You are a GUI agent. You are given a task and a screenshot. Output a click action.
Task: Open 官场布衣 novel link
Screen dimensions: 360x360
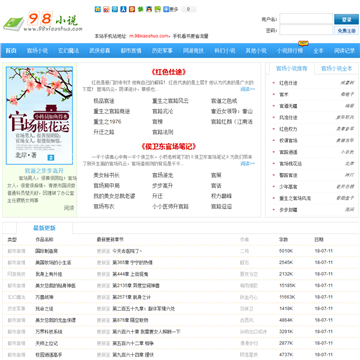click(x=104, y=207)
